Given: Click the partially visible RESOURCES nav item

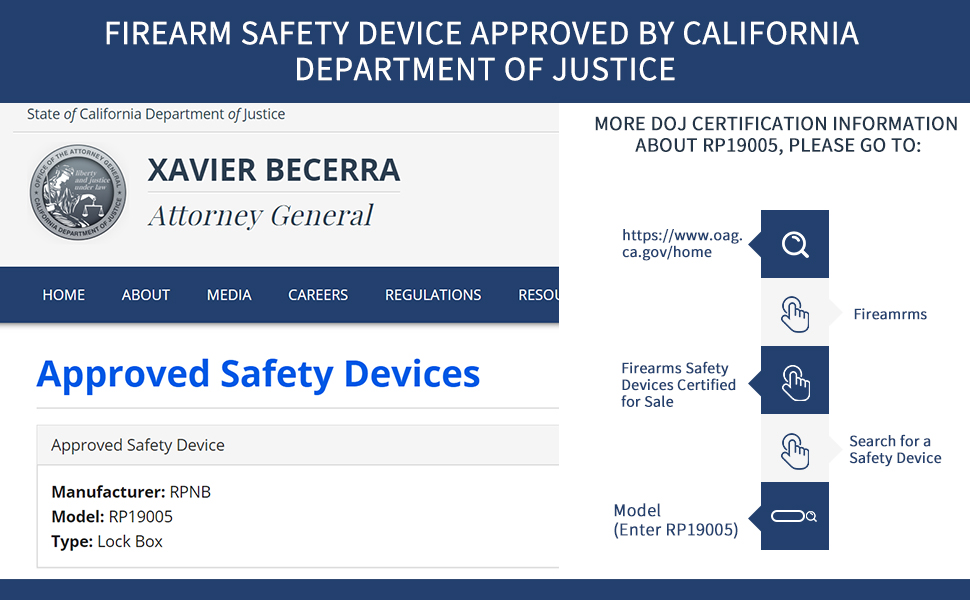Looking at the screenshot, I should point(538,295).
